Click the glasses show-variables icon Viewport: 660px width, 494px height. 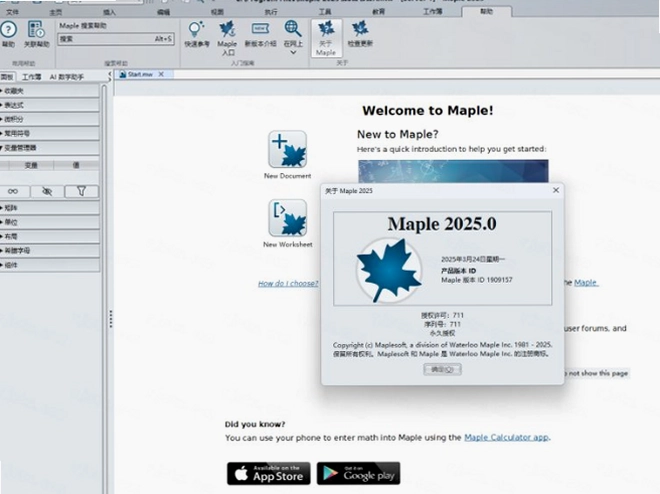[13, 191]
